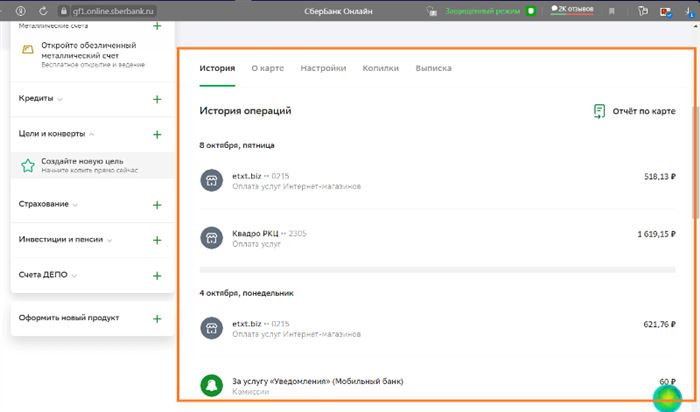Screen dimensions: 700x412
Task: Click the 621,76 ₽ amount
Action: 659,325
